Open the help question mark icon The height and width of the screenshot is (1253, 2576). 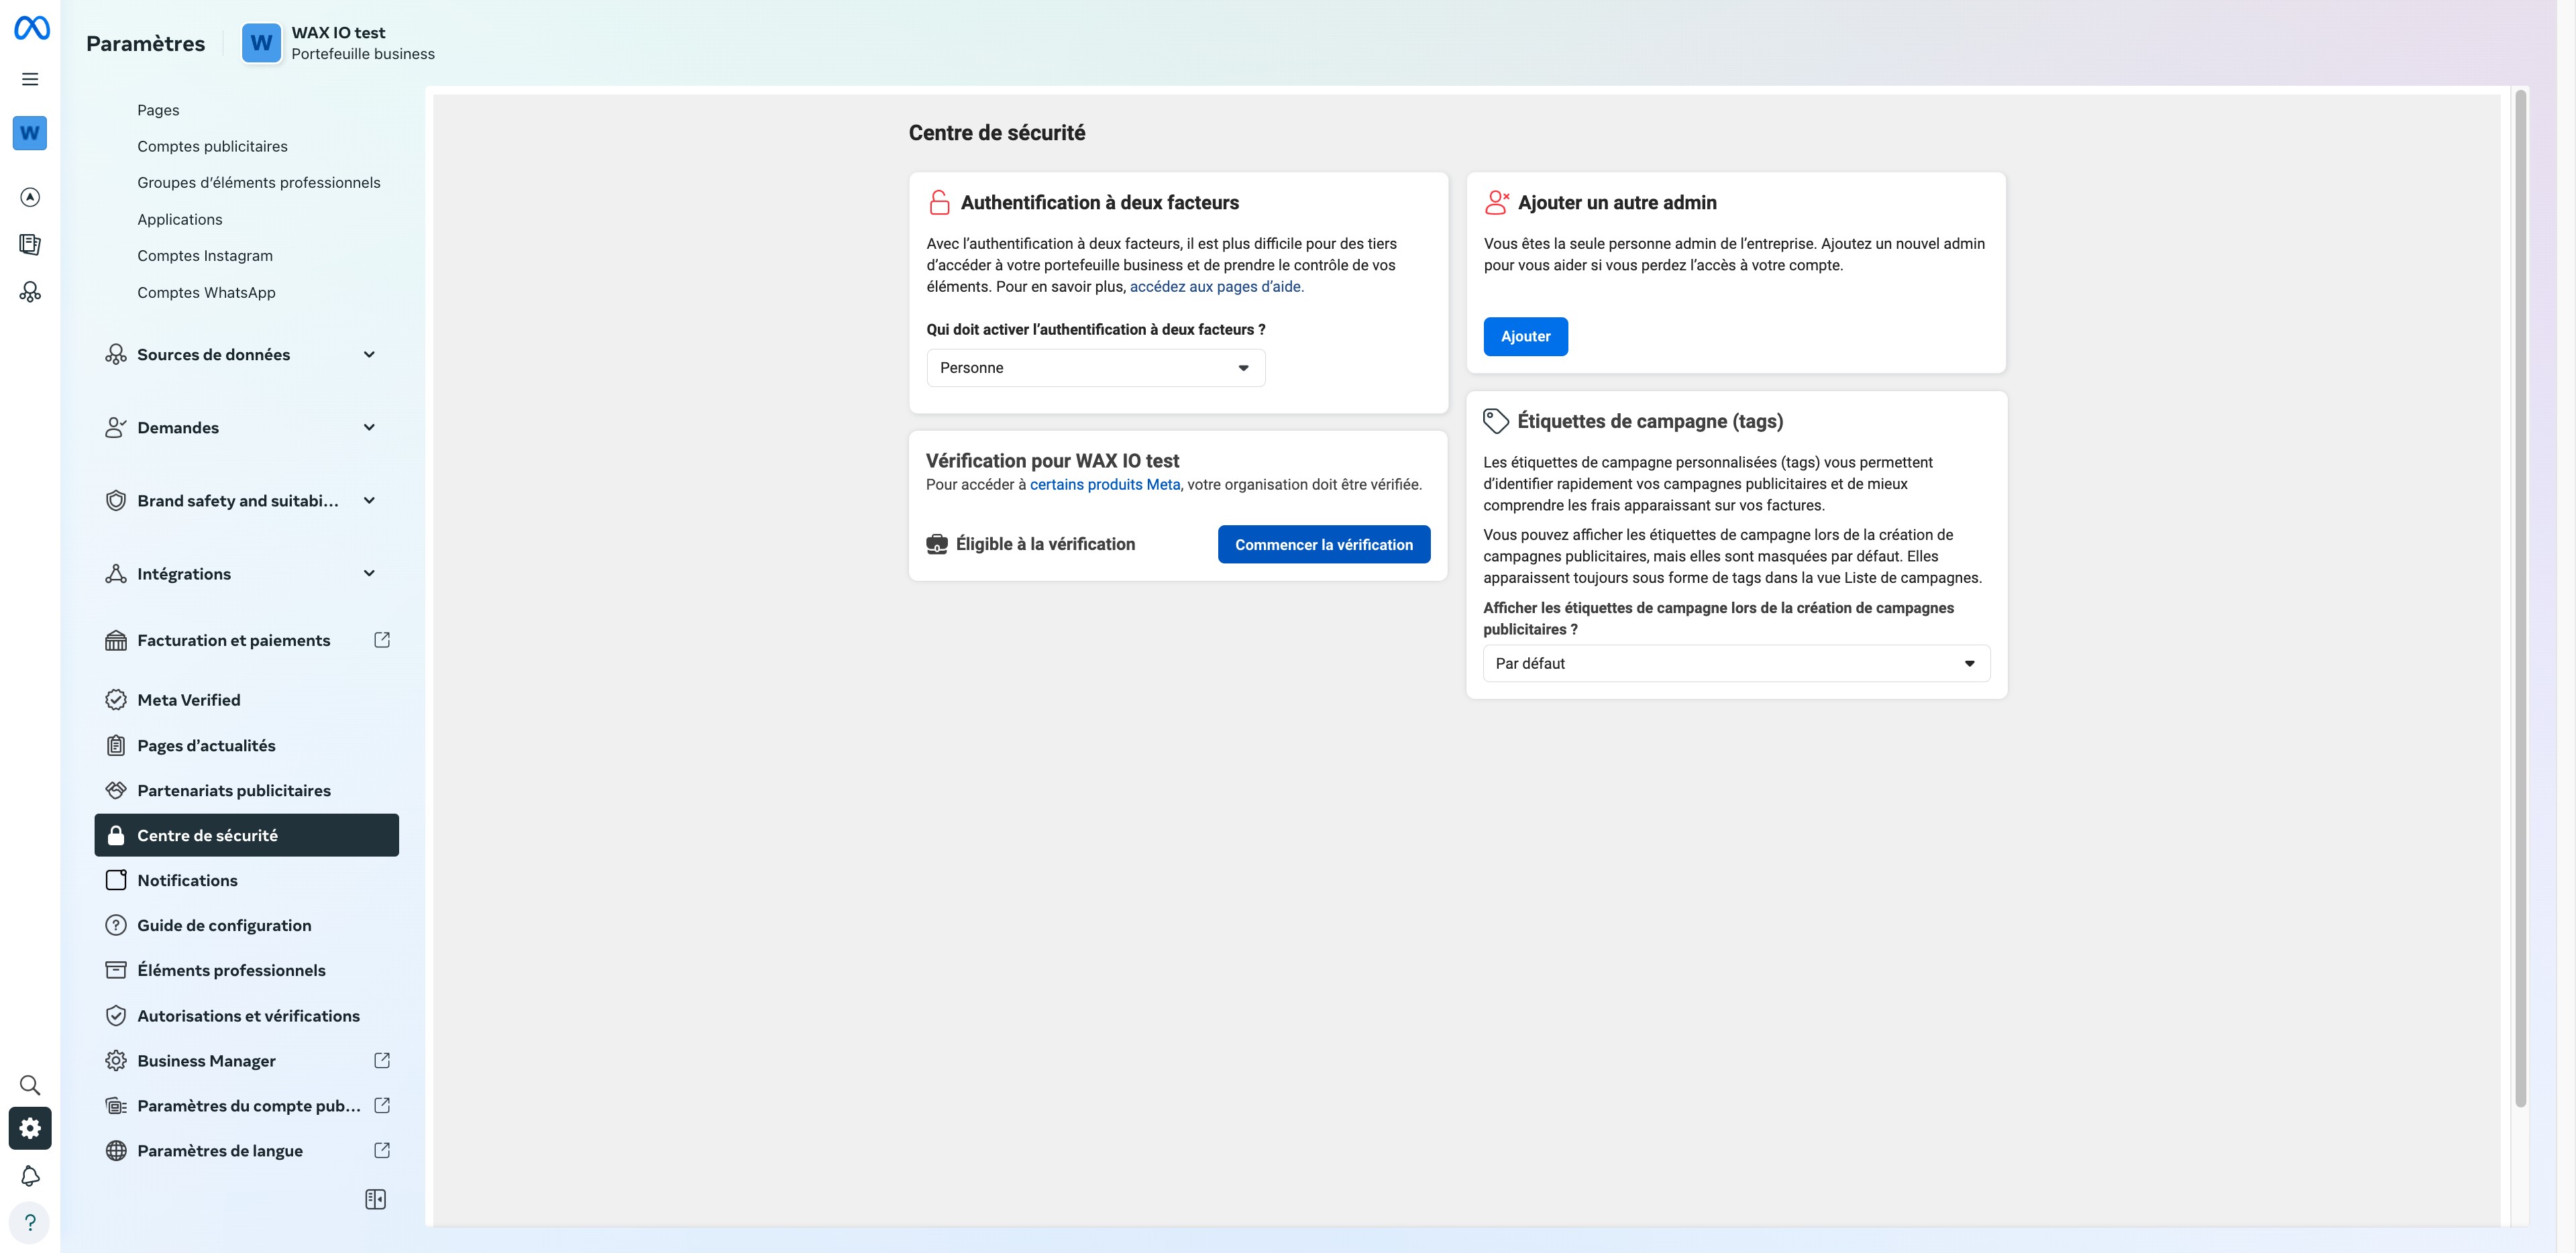tap(30, 1222)
